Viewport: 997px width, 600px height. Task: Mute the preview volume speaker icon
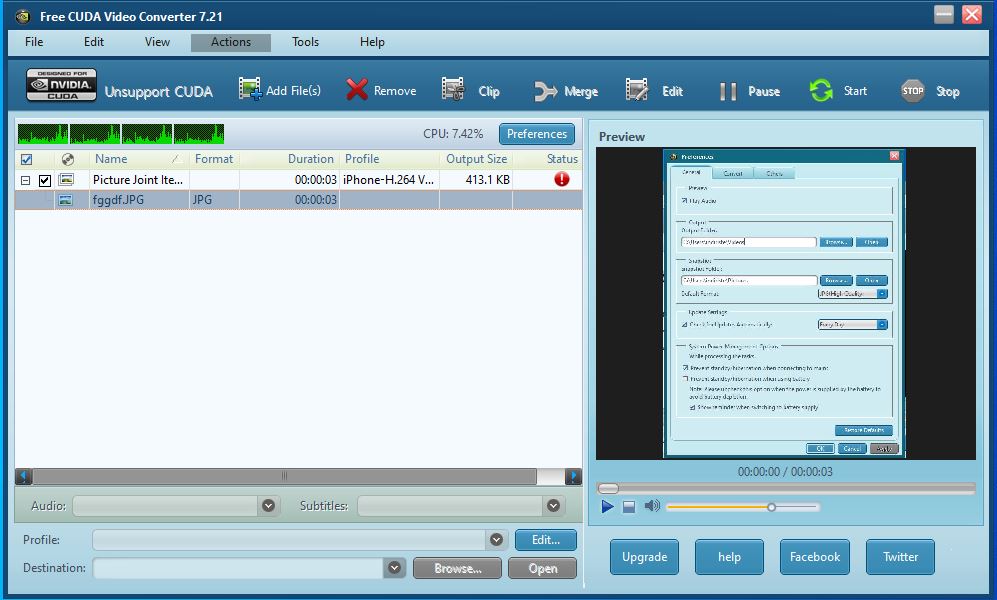coord(652,506)
